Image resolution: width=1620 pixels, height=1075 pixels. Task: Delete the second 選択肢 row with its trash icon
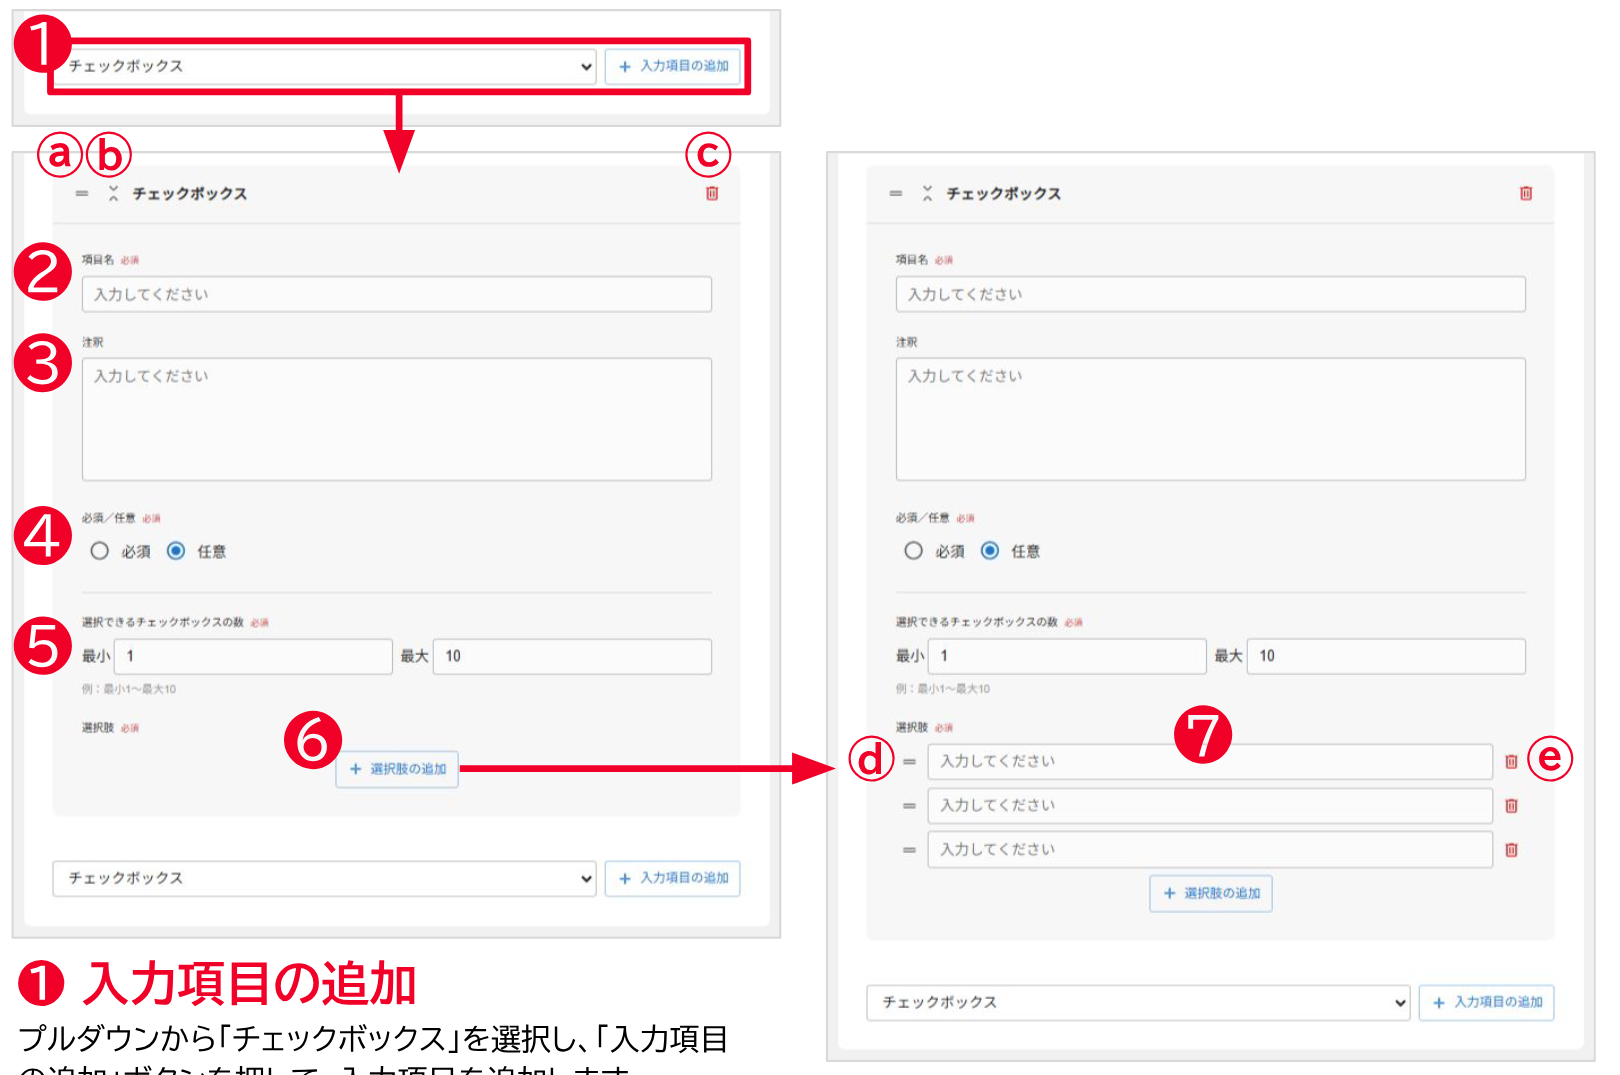(x=1512, y=806)
